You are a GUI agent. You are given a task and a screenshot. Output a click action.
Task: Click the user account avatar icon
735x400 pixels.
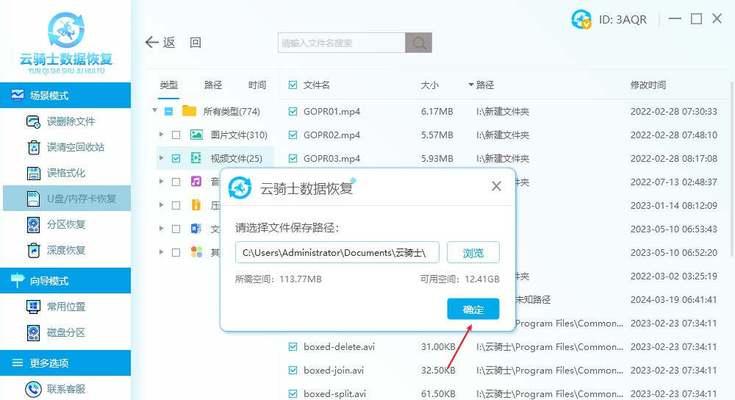tap(581, 20)
